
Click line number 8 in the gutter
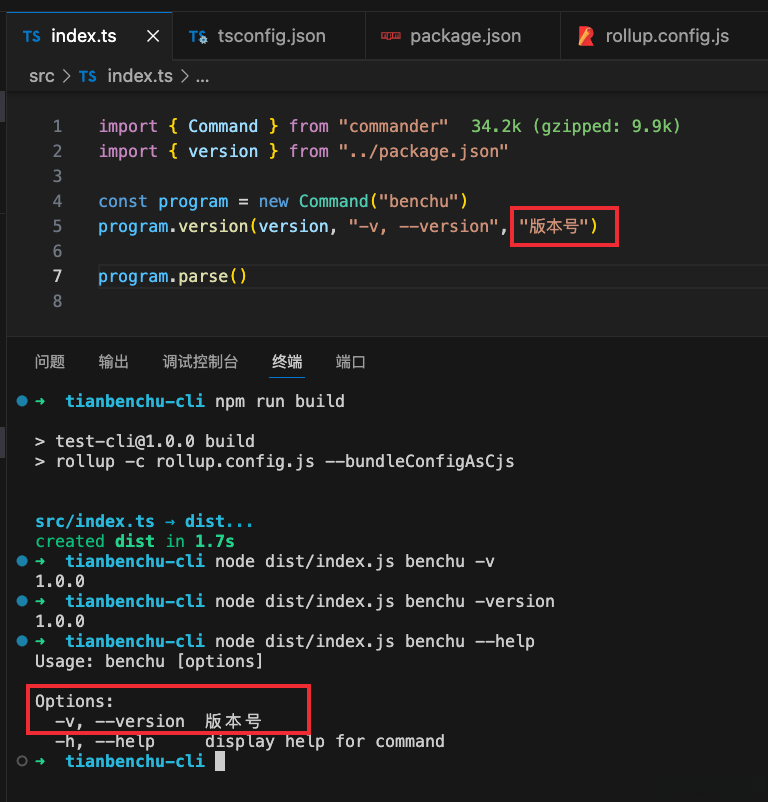[x=57, y=301]
